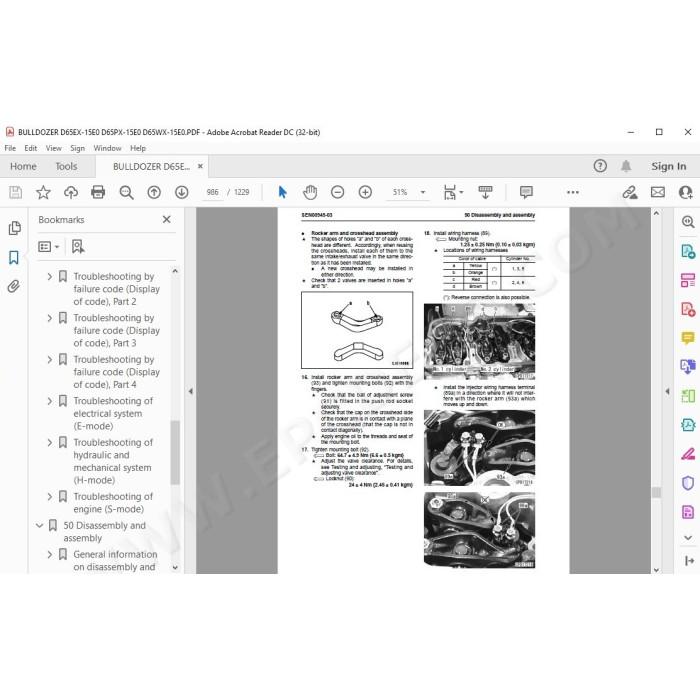Activate the Hand pan tool
This screenshot has width=700, height=700.
310,192
